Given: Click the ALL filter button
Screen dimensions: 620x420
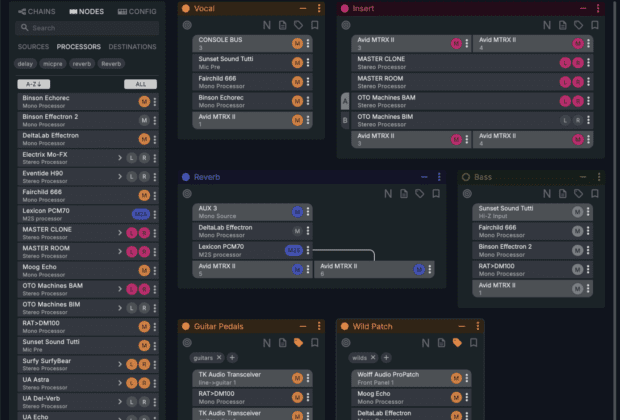Looking at the screenshot, I should [140, 84].
